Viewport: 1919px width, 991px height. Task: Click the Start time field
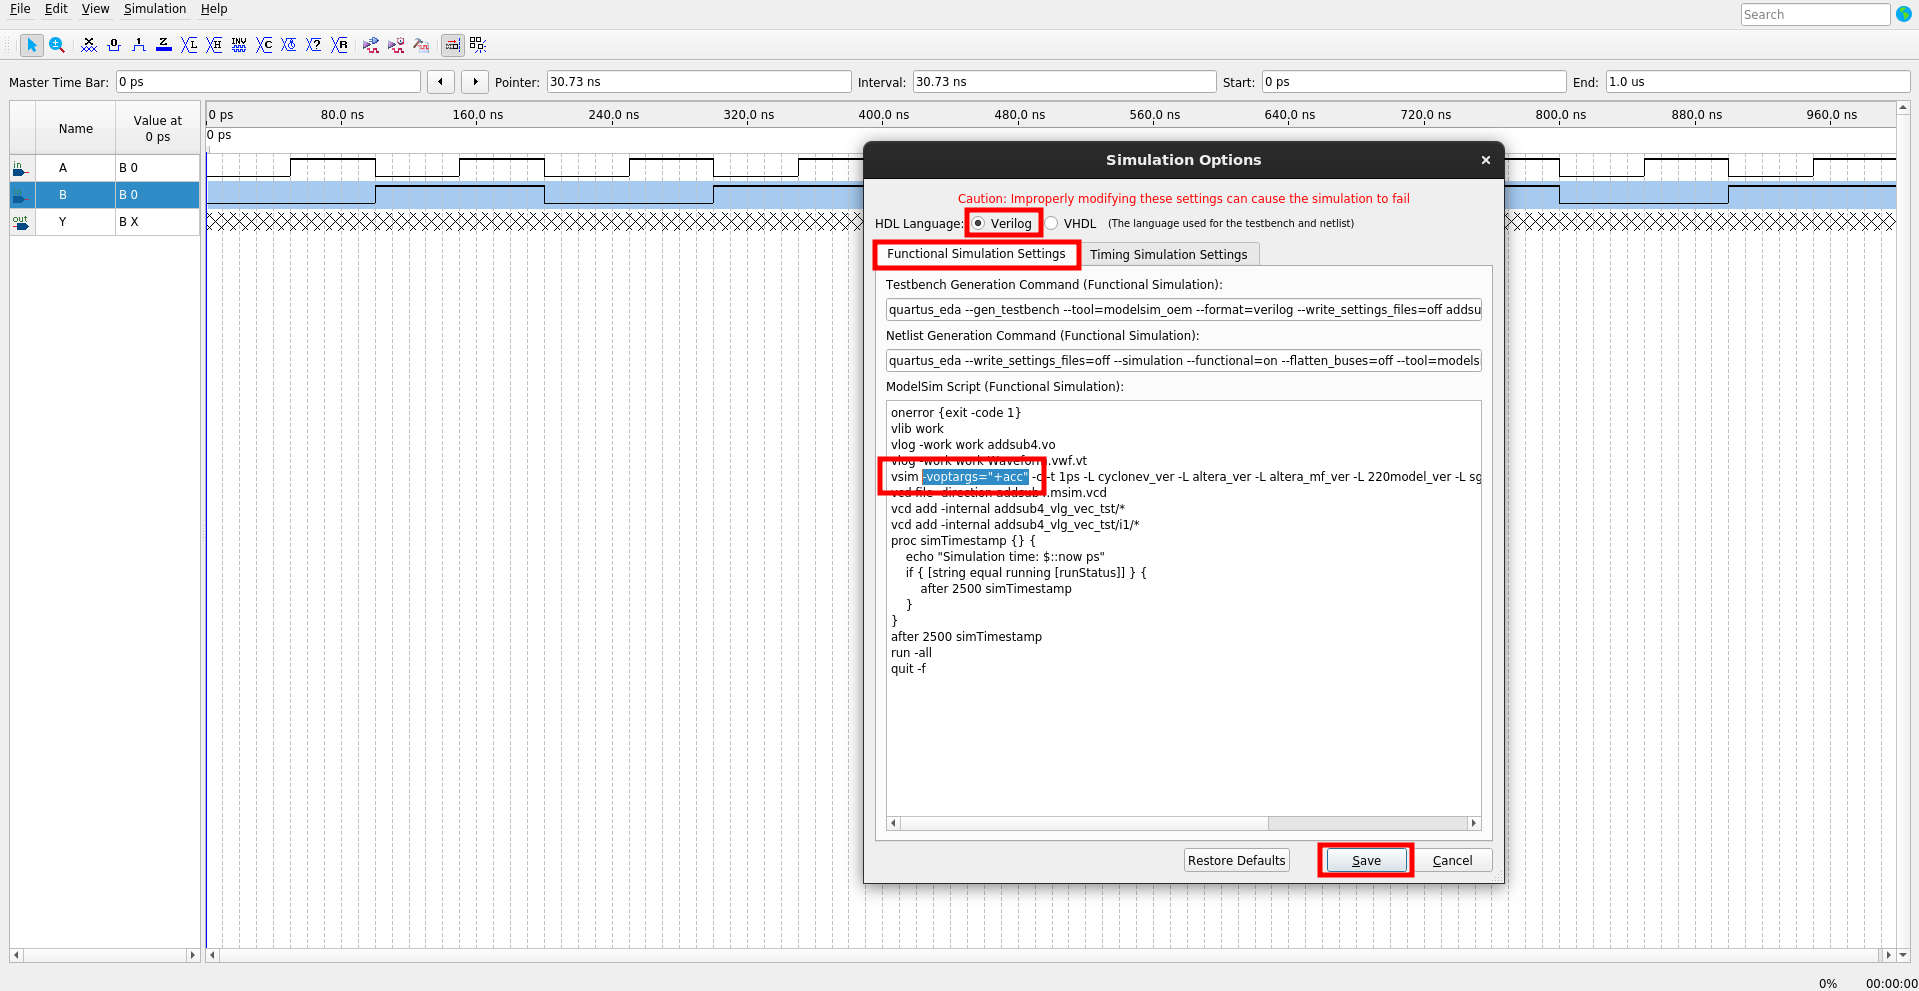tap(1413, 82)
